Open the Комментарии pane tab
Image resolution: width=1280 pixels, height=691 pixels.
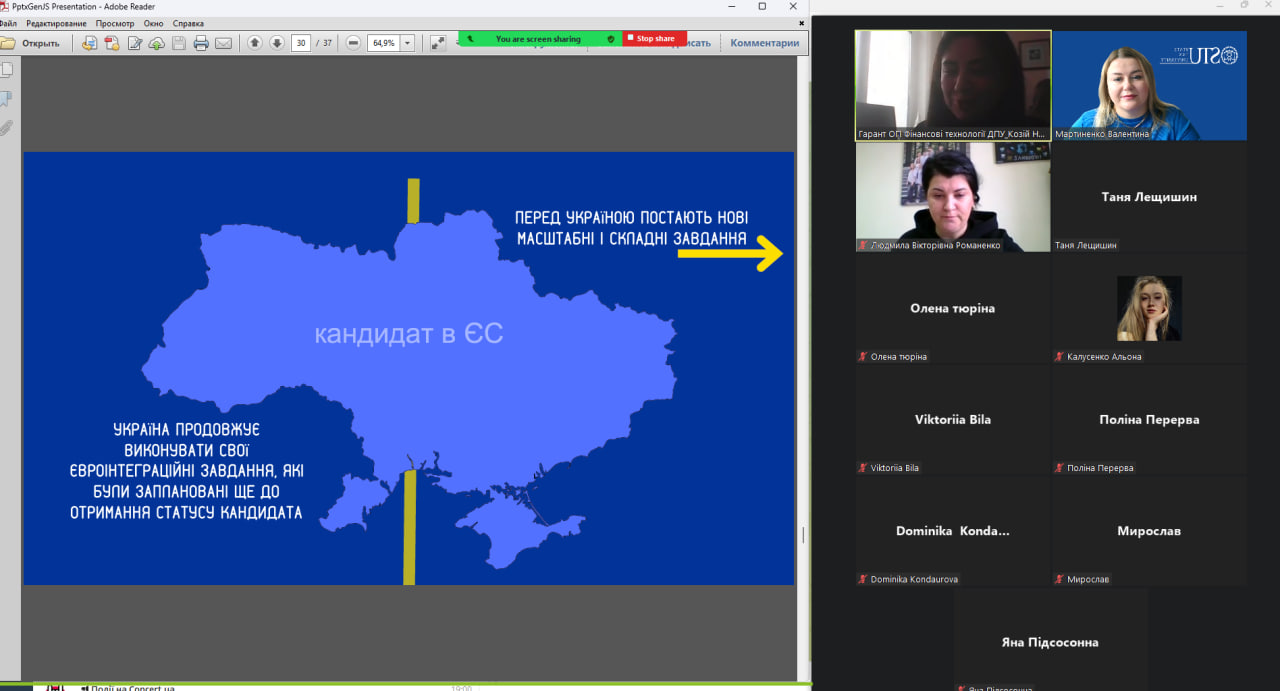[x=765, y=43]
